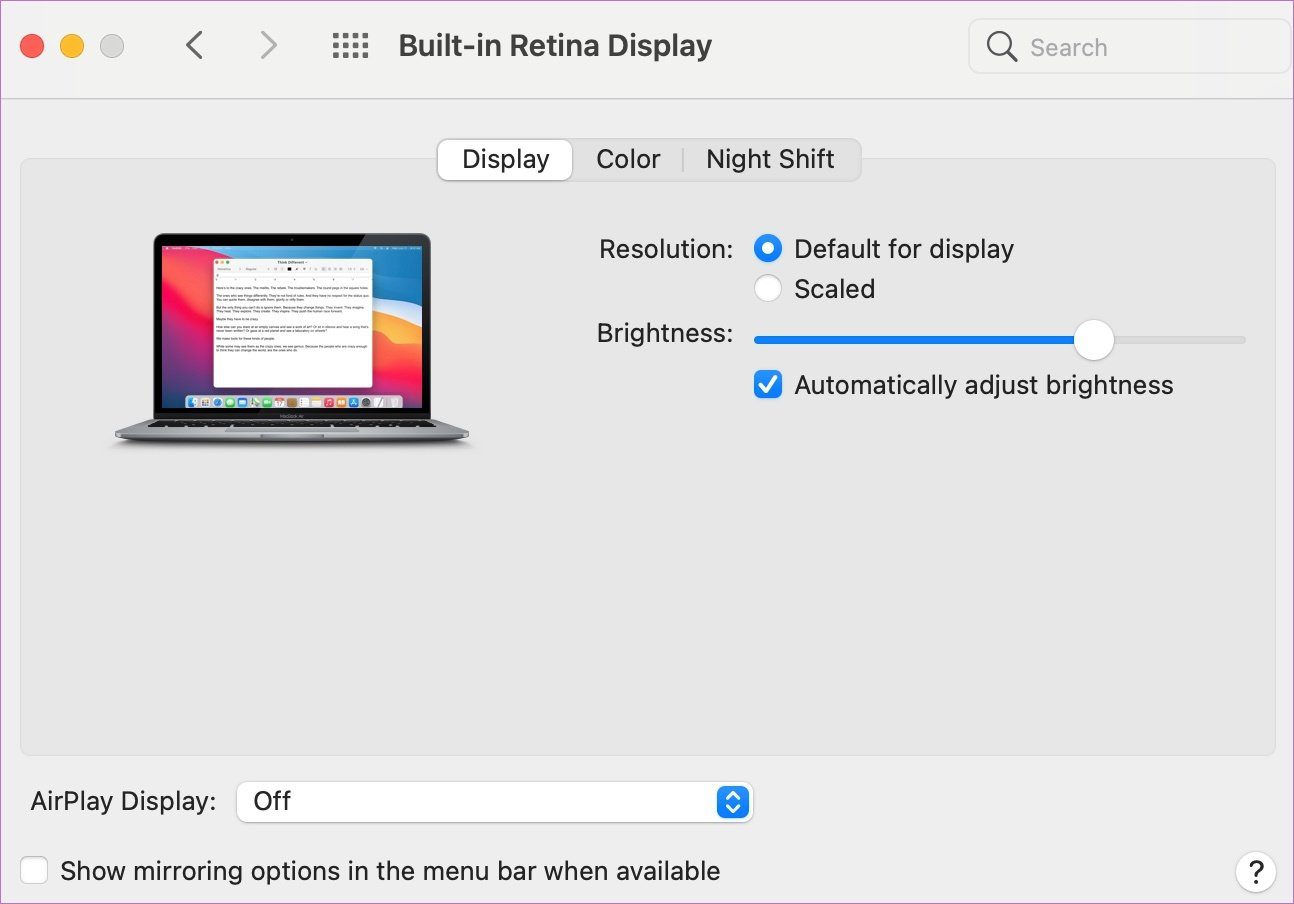Choose the Scaled resolution option

point(768,288)
